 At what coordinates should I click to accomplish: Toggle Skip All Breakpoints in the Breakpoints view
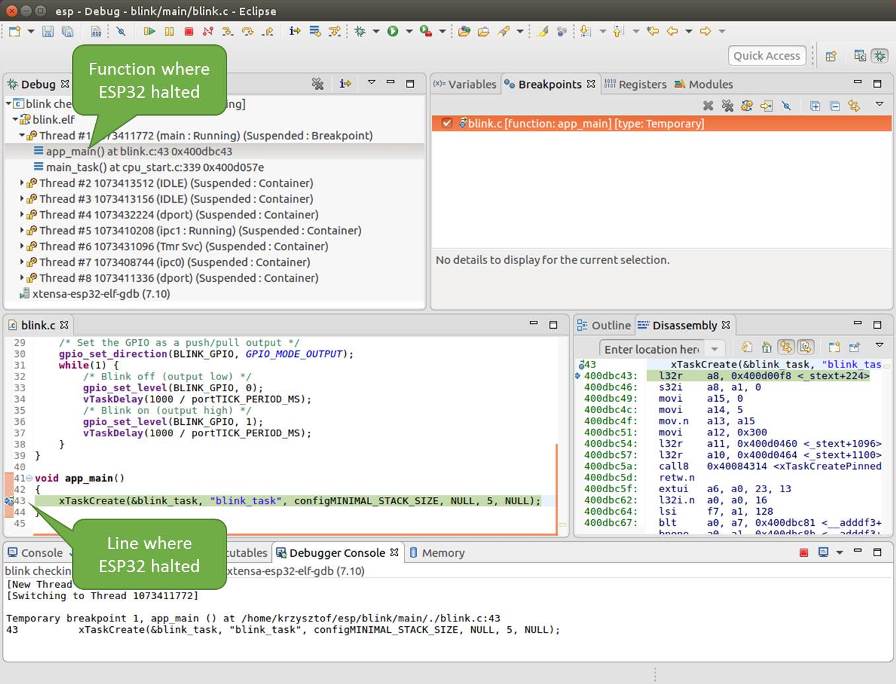coord(785,105)
